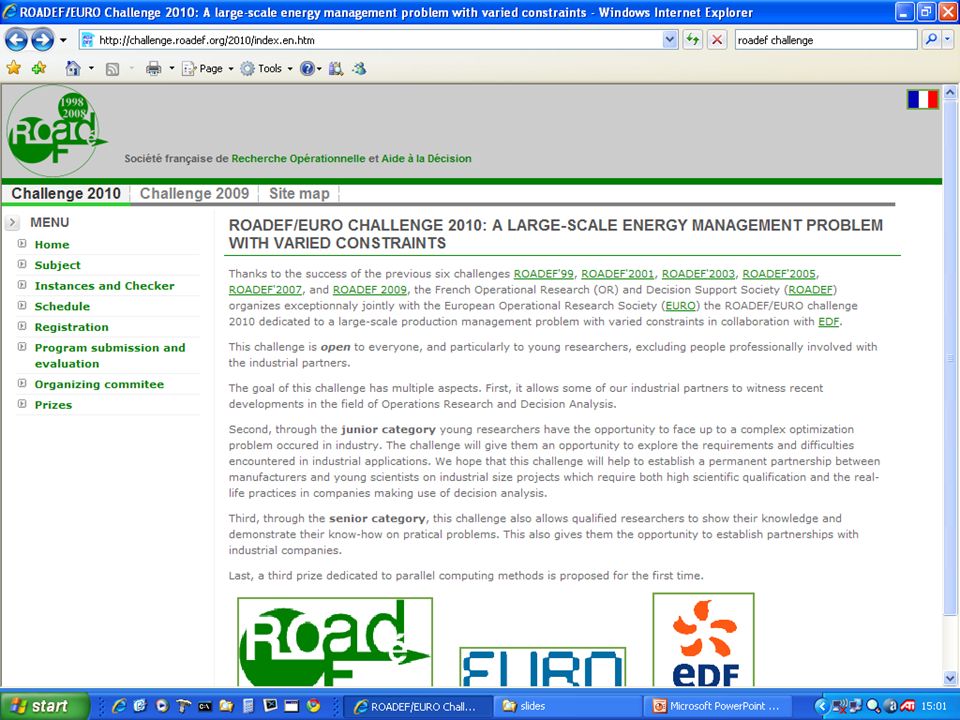Open the Organizing commitee link
960x720 pixels.
(99, 384)
